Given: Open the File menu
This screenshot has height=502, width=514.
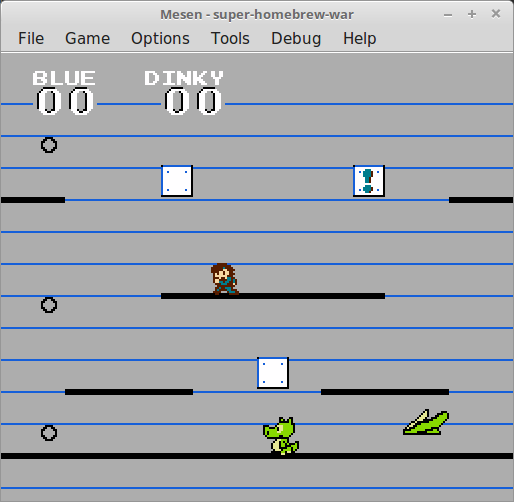Looking at the screenshot, I should pos(31,38).
